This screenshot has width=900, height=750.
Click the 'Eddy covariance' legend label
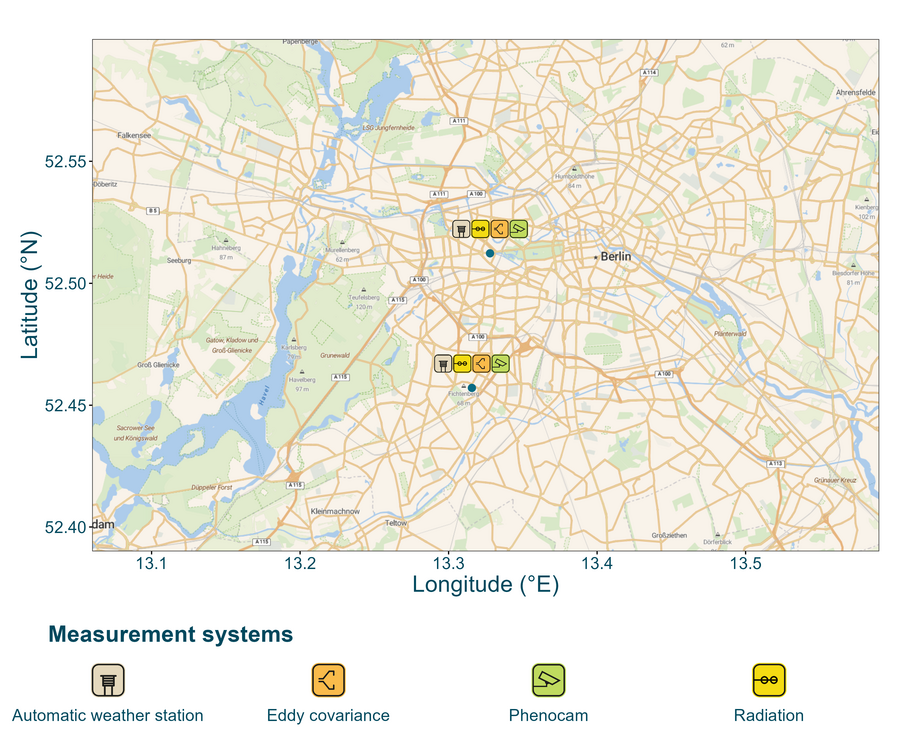(328, 716)
